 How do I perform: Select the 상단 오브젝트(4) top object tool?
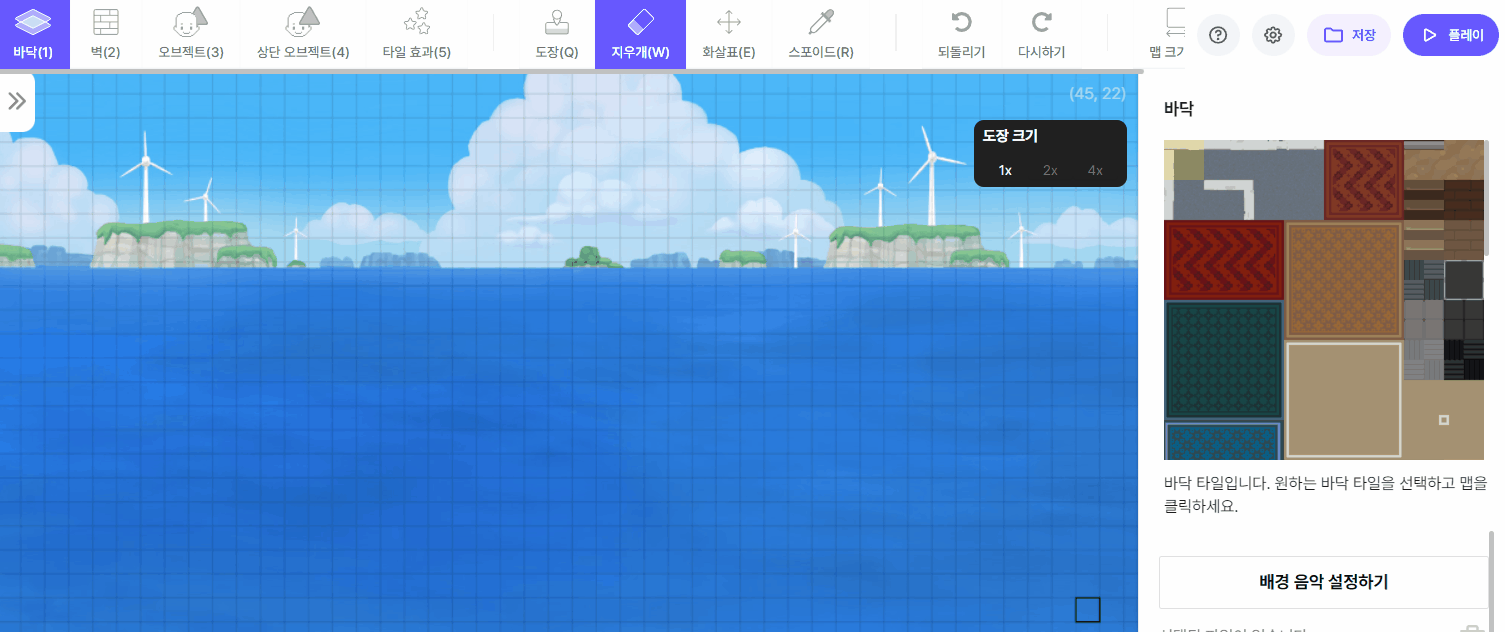tap(303, 35)
